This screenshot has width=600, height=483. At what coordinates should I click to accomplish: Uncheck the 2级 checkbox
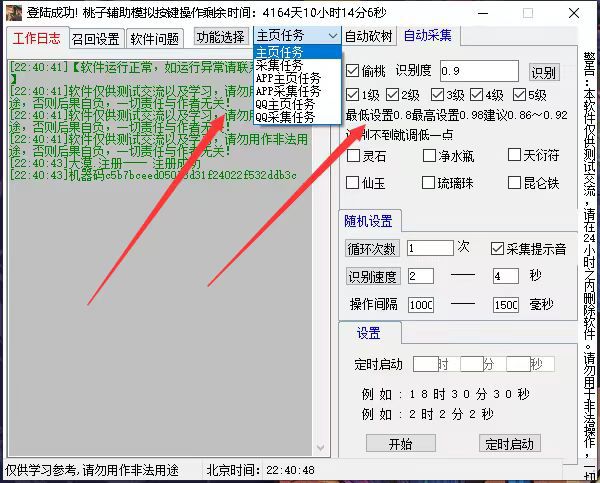tap(392, 95)
